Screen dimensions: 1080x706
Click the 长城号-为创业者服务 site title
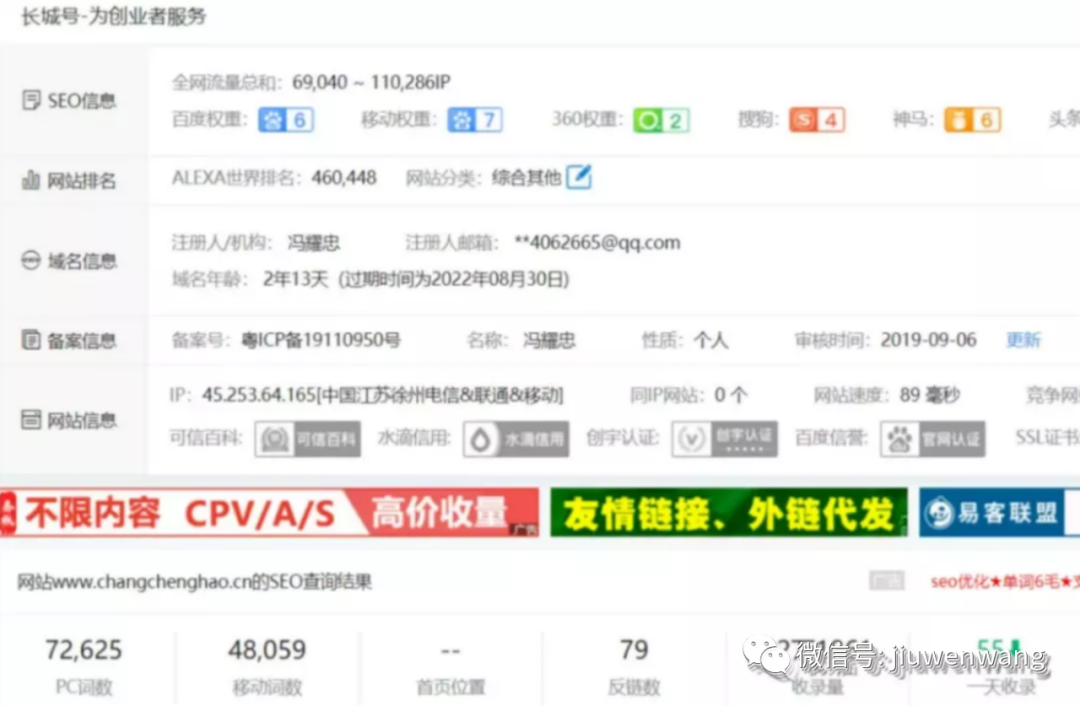(114, 17)
